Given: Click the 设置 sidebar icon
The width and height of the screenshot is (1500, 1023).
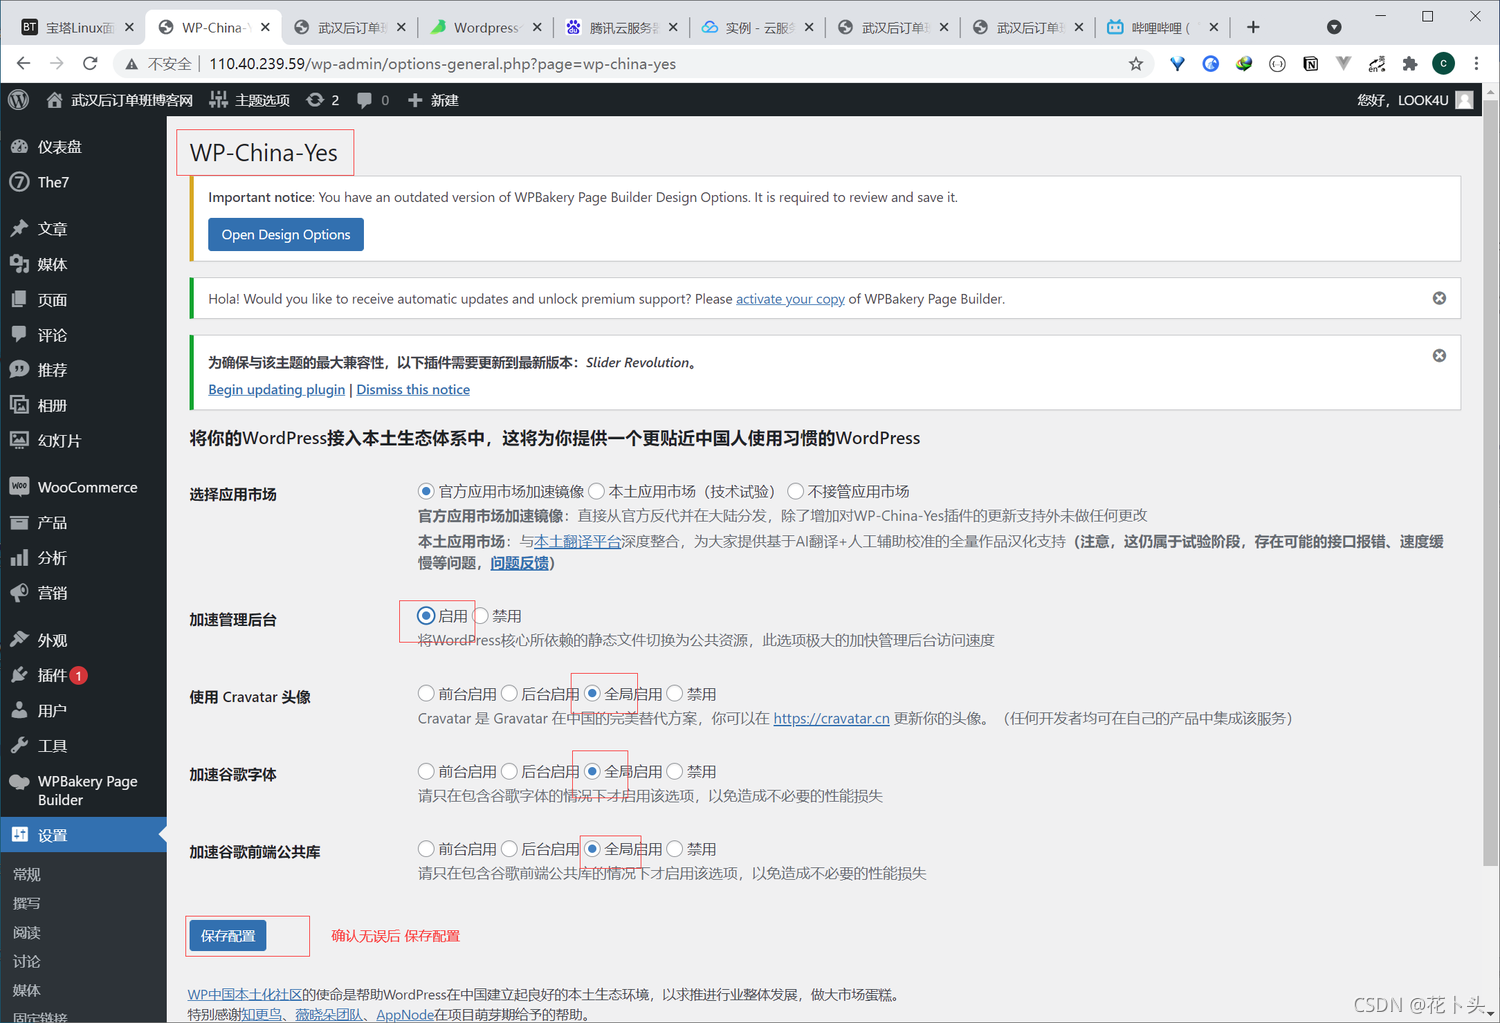Looking at the screenshot, I should (x=19, y=834).
